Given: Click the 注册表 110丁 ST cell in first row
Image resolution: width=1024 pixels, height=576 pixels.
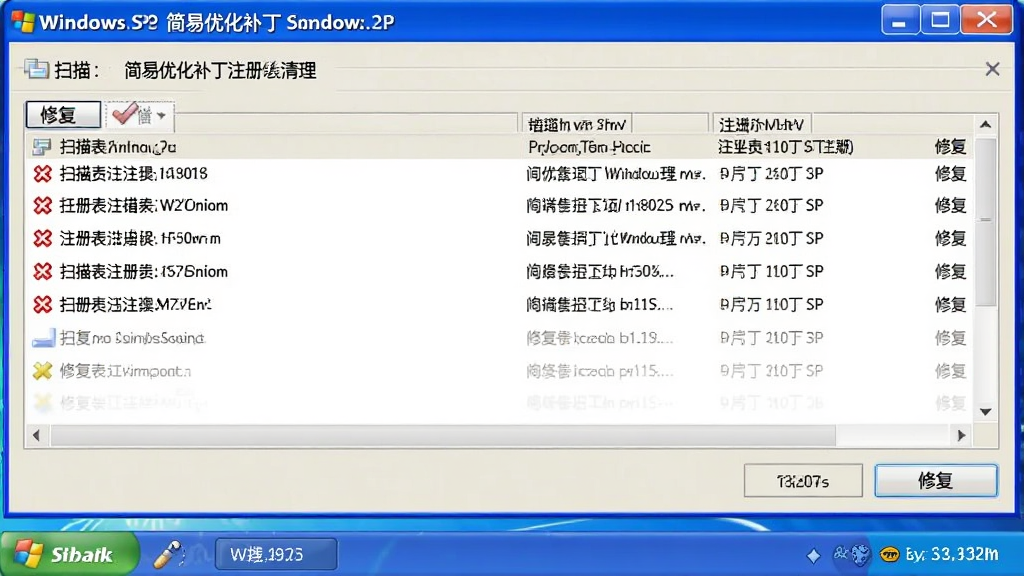Looking at the screenshot, I should click(x=786, y=147).
